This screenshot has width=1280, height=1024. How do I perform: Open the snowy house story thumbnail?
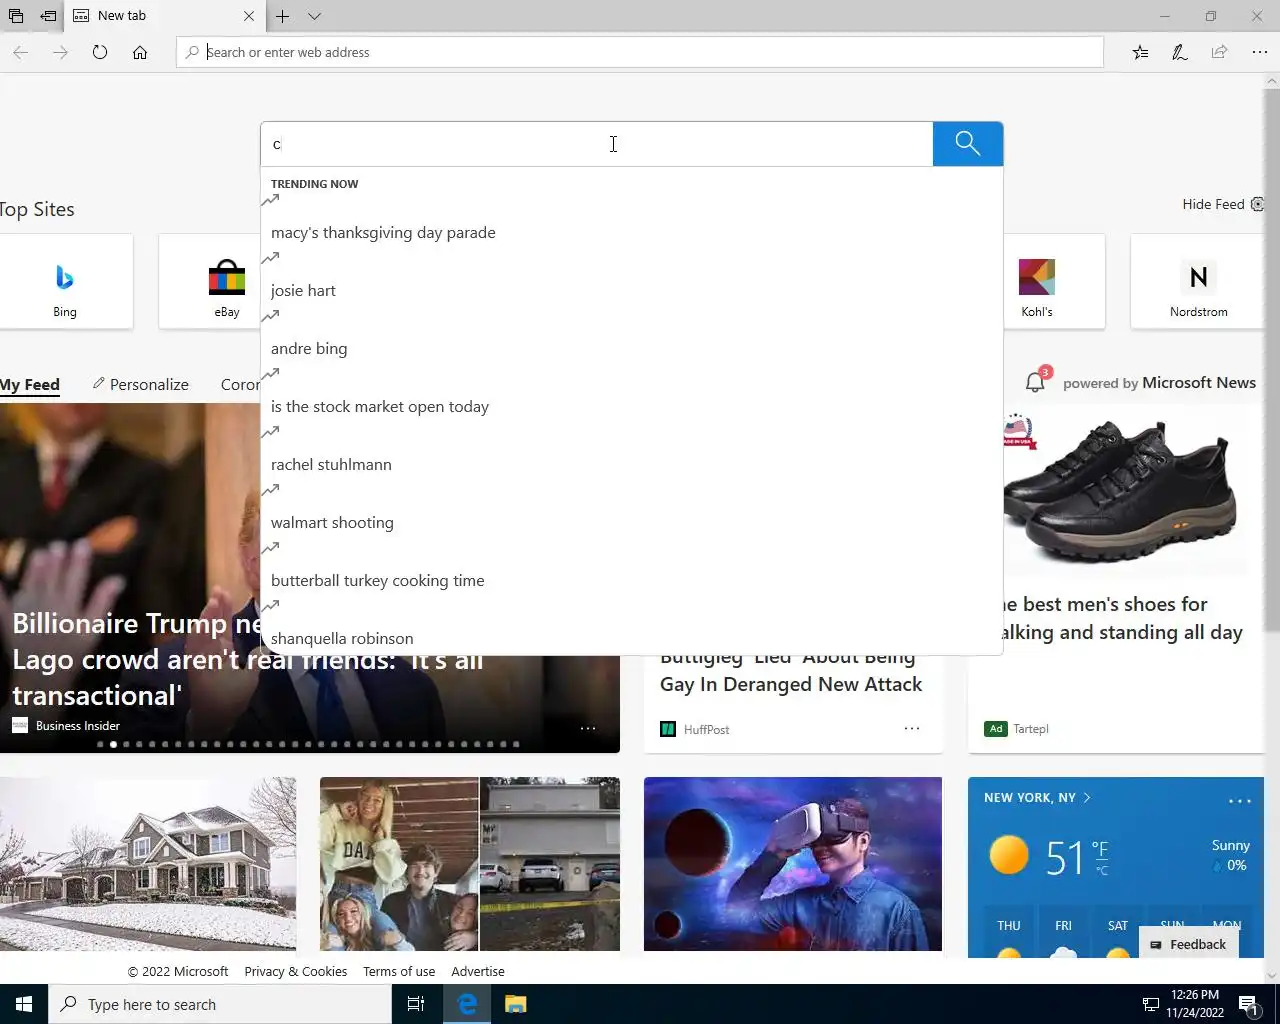148,864
